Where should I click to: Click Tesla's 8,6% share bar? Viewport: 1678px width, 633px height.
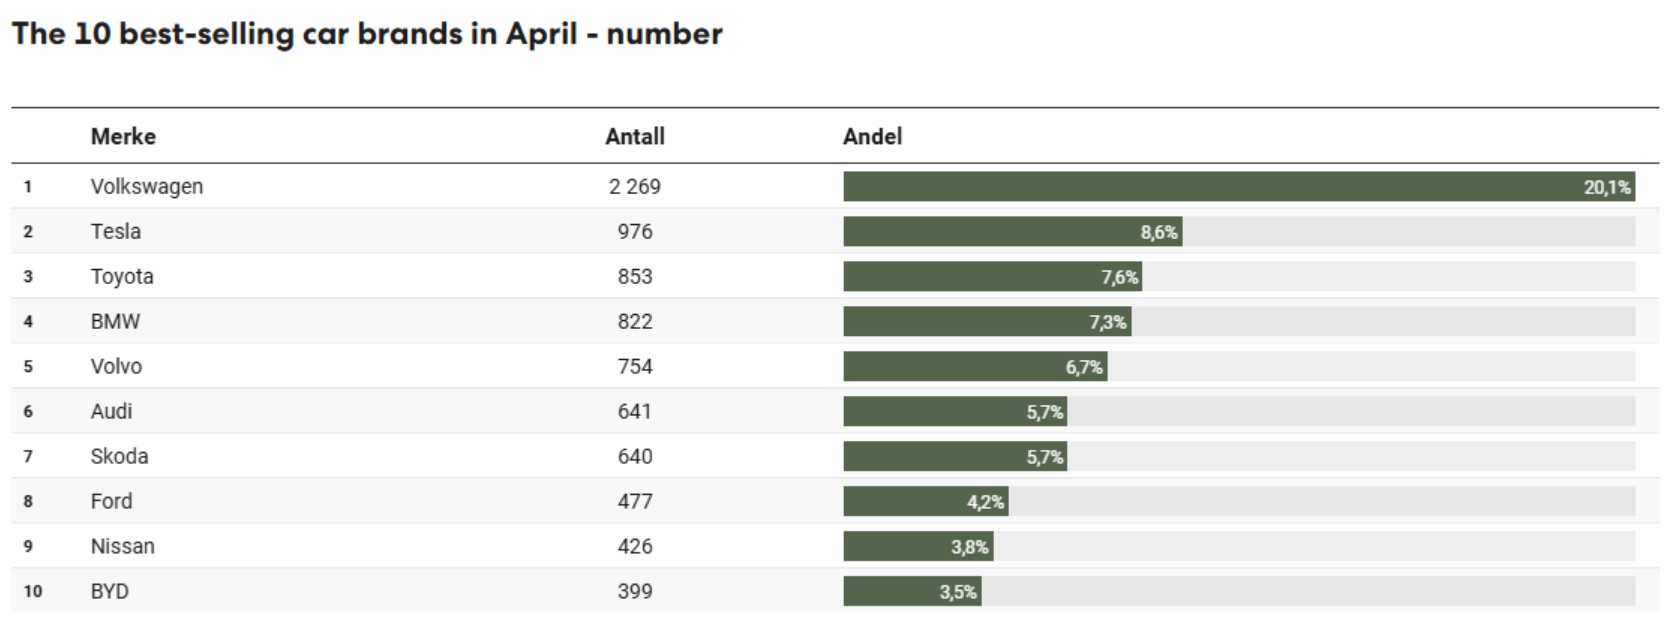1011,232
